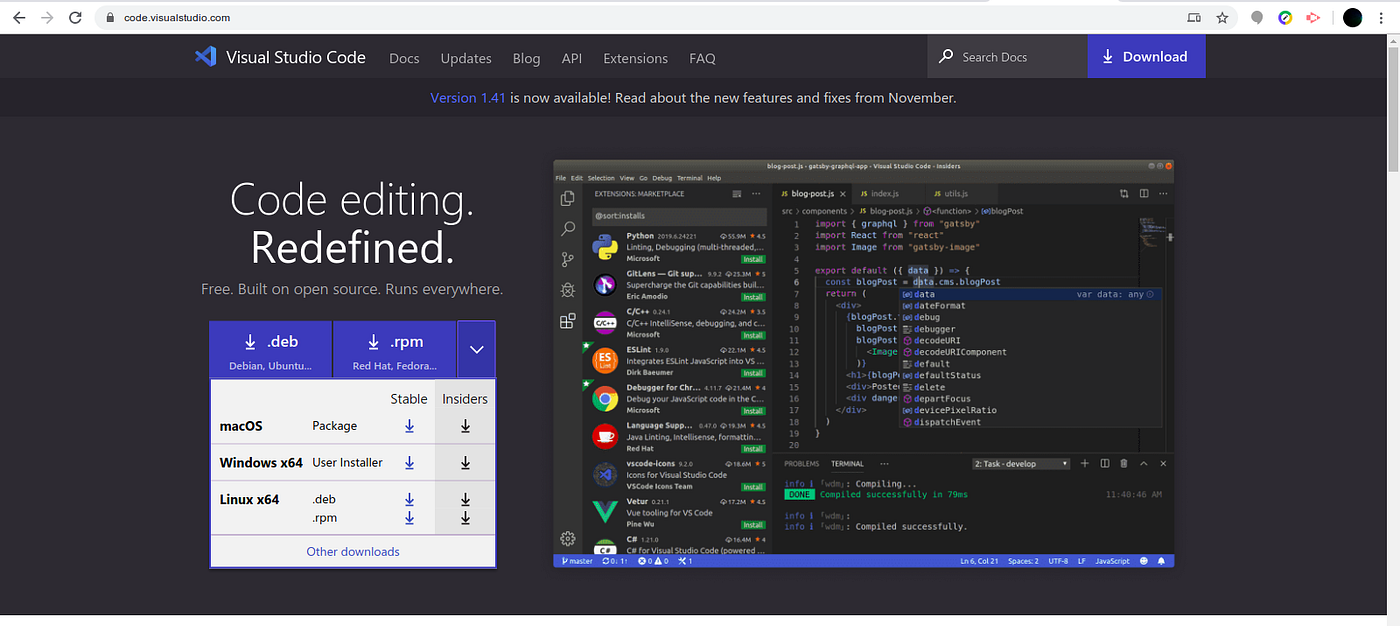
Task: Click the grey extension icon in Chrome toolbar
Action: pos(1257,18)
